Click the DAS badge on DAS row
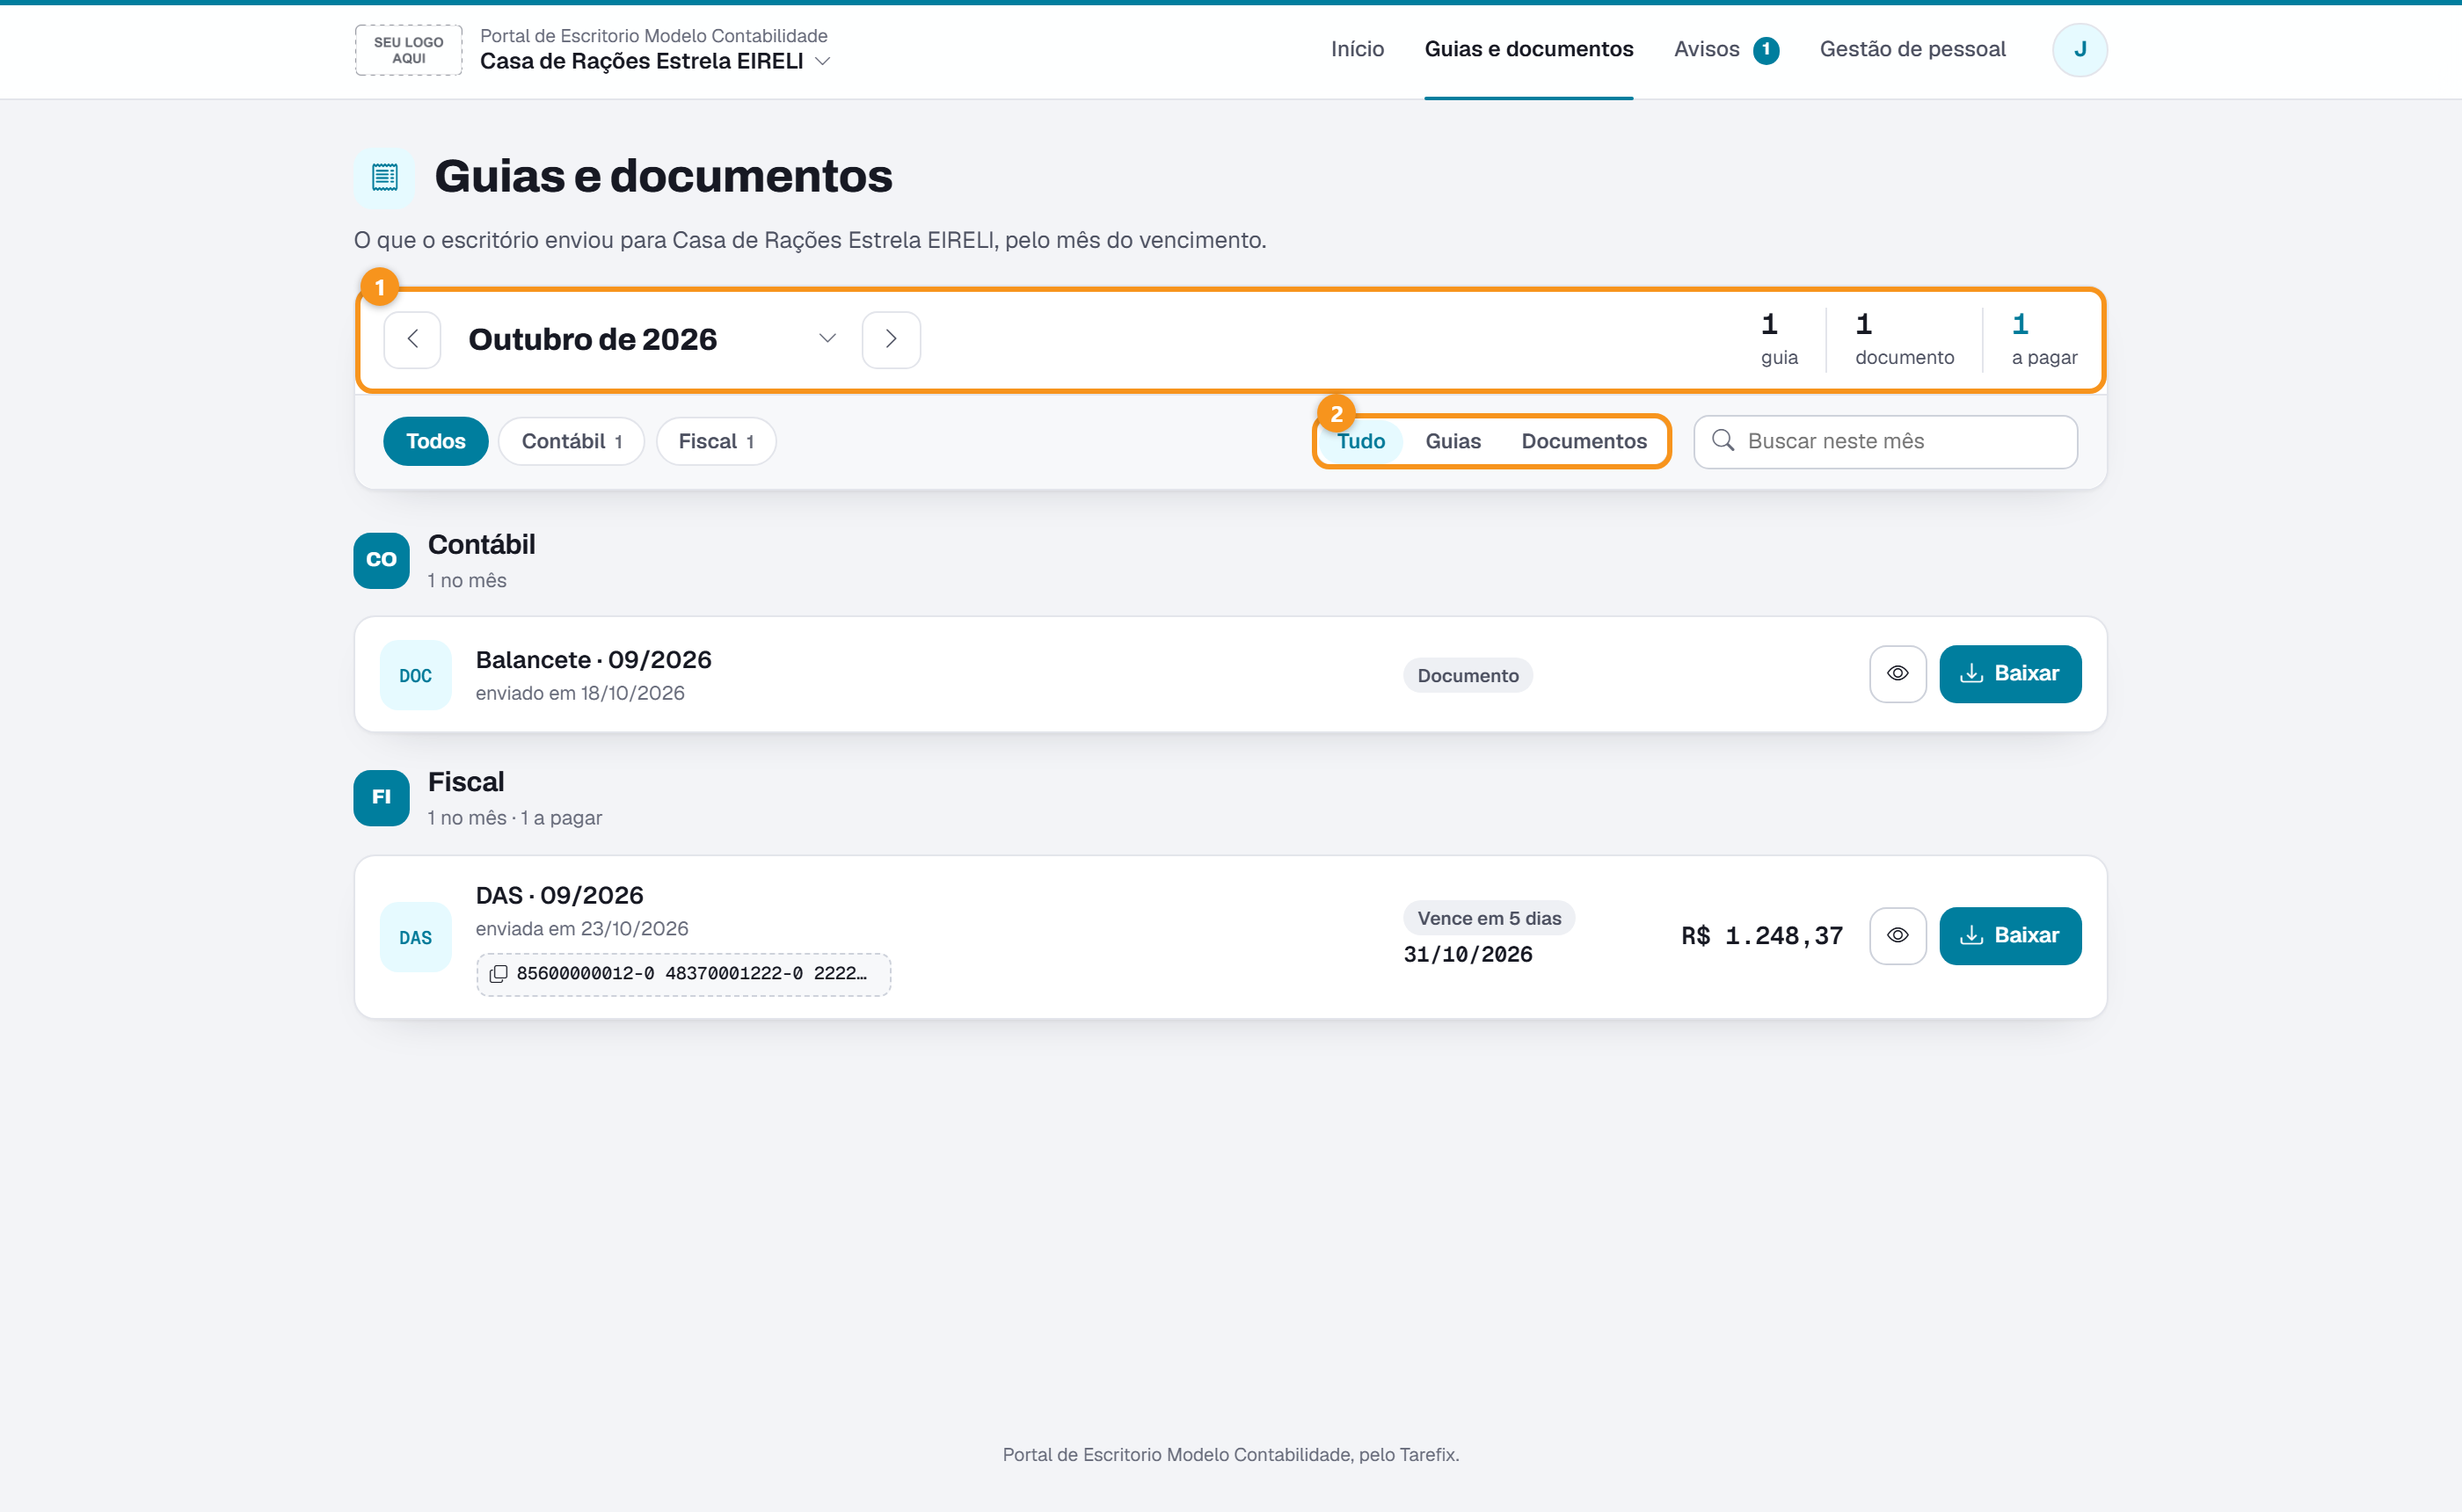 pos(415,937)
